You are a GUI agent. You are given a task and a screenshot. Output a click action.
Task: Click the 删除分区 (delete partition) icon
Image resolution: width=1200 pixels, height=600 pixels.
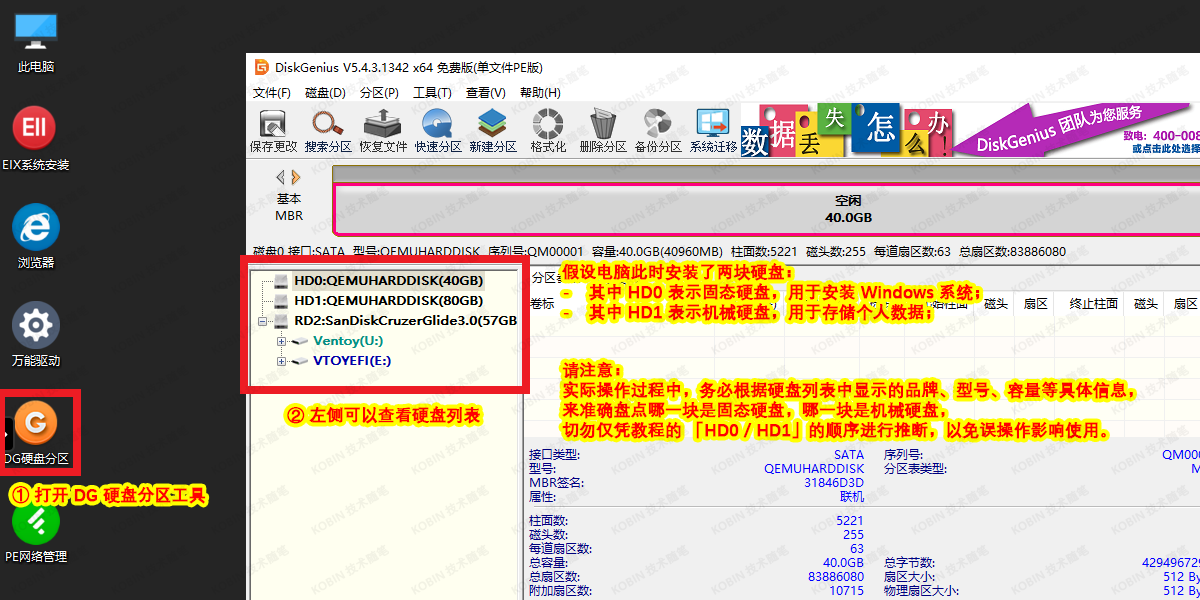(602, 128)
